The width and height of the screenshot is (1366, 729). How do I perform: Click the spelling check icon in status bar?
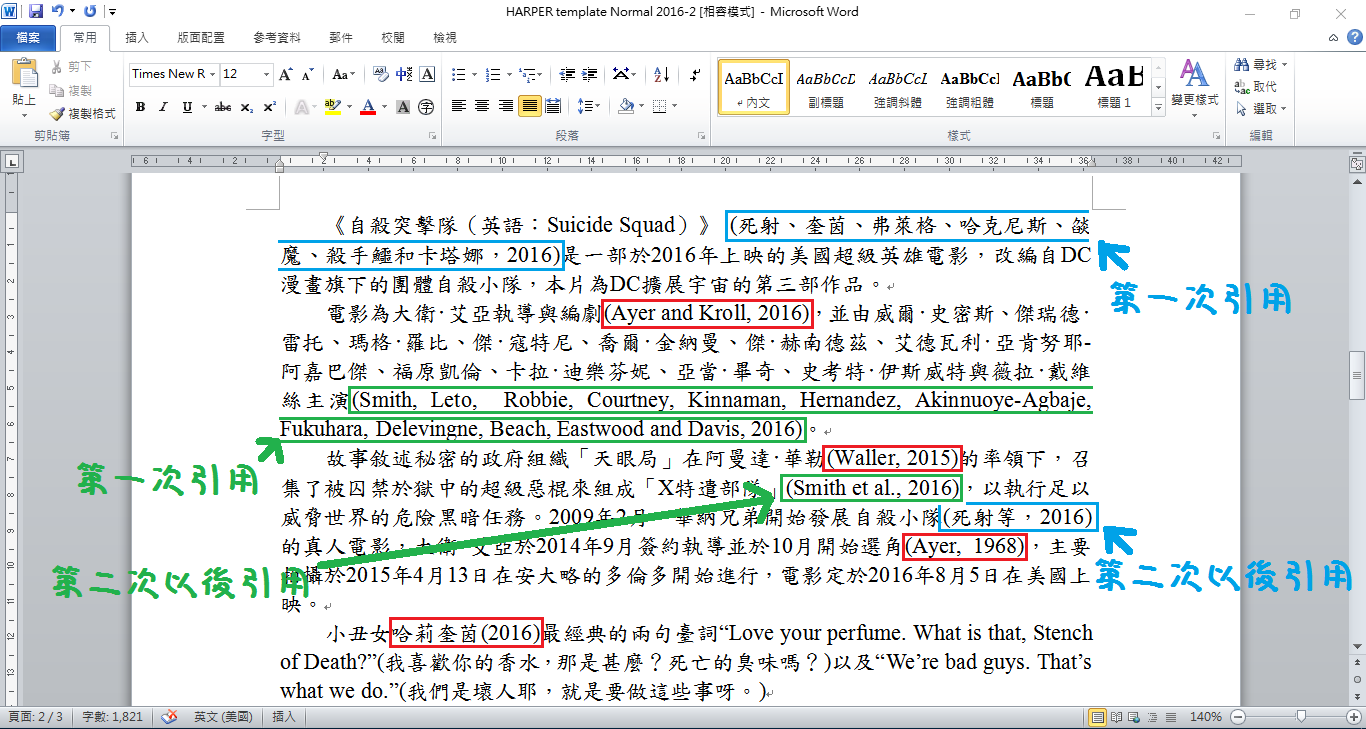point(169,717)
